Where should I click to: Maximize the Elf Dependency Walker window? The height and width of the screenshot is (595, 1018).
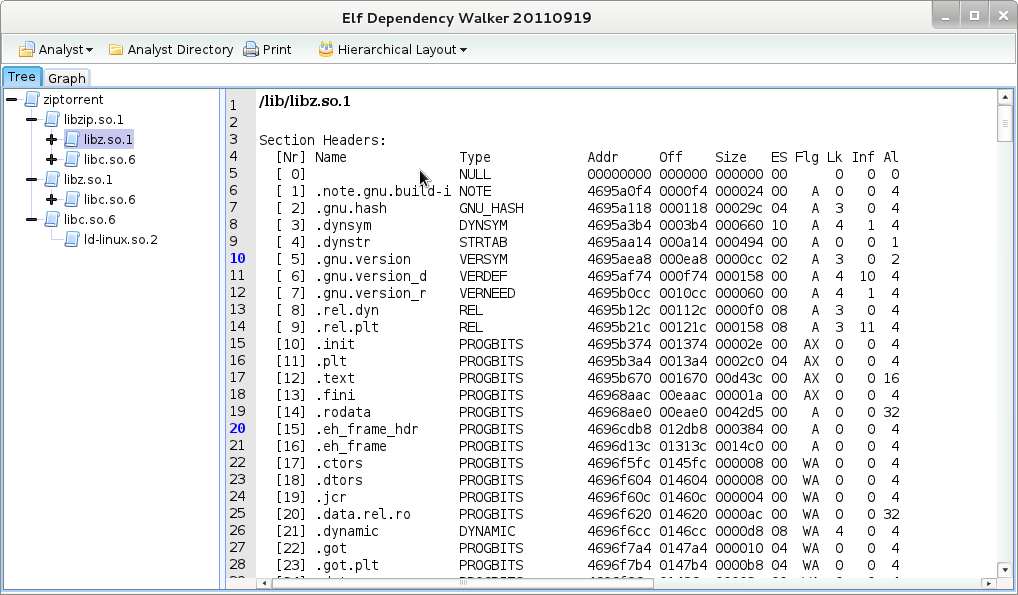tap(975, 16)
